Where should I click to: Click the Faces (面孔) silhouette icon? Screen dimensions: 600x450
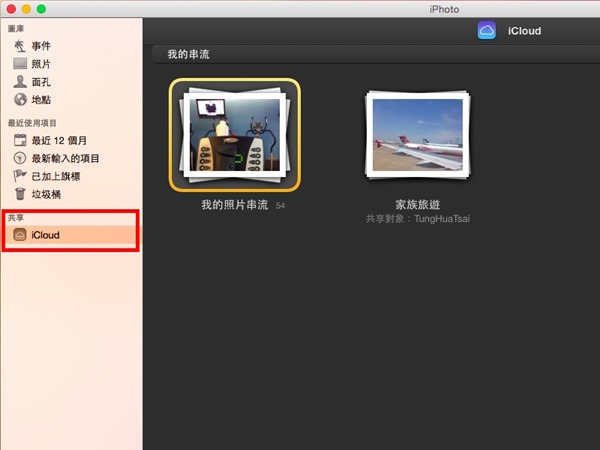[x=20, y=81]
